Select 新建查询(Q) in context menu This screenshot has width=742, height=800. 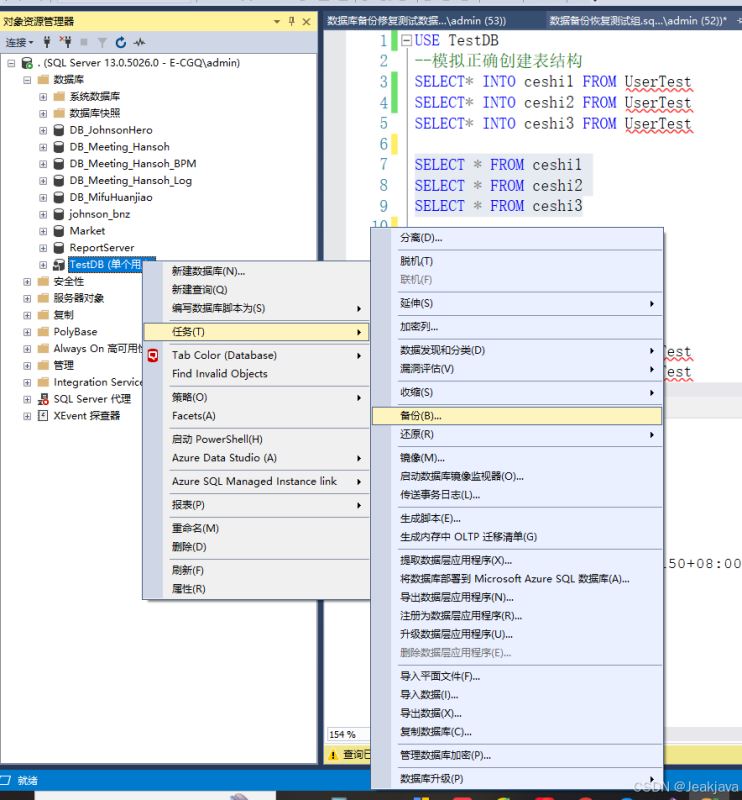(x=255, y=290)
